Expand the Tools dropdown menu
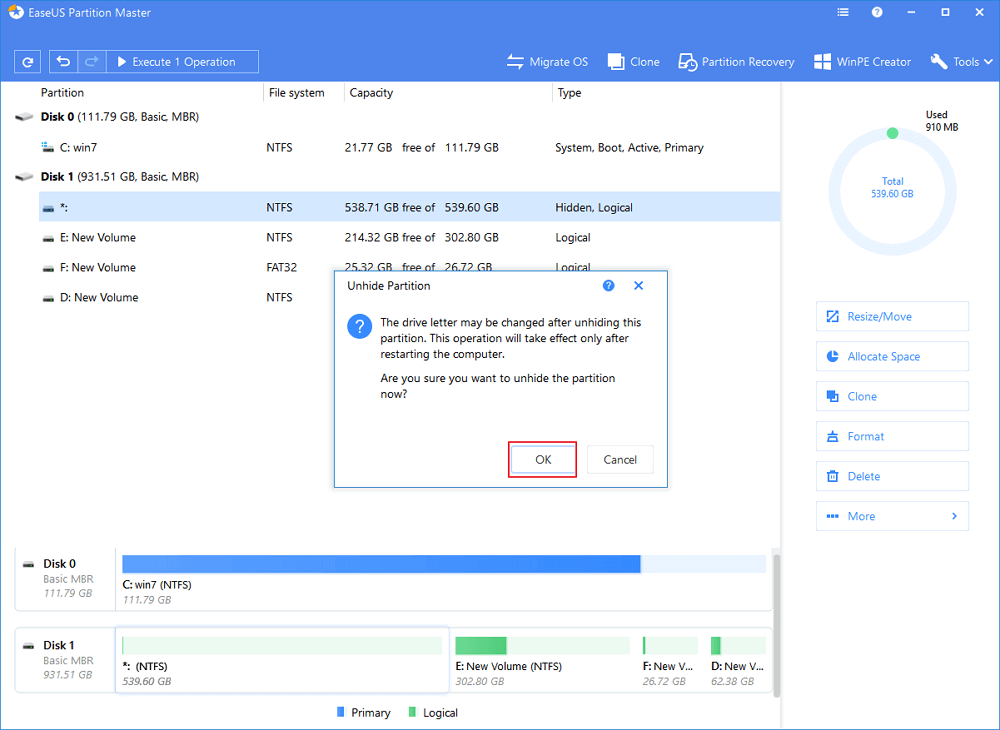This screenshot has width=1000, height=730. [x=961, y=62]
